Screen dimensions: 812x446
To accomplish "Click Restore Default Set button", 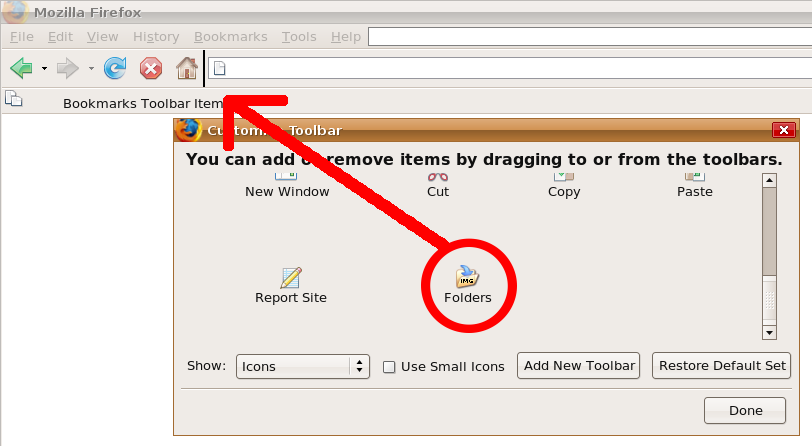I will 721,366.
